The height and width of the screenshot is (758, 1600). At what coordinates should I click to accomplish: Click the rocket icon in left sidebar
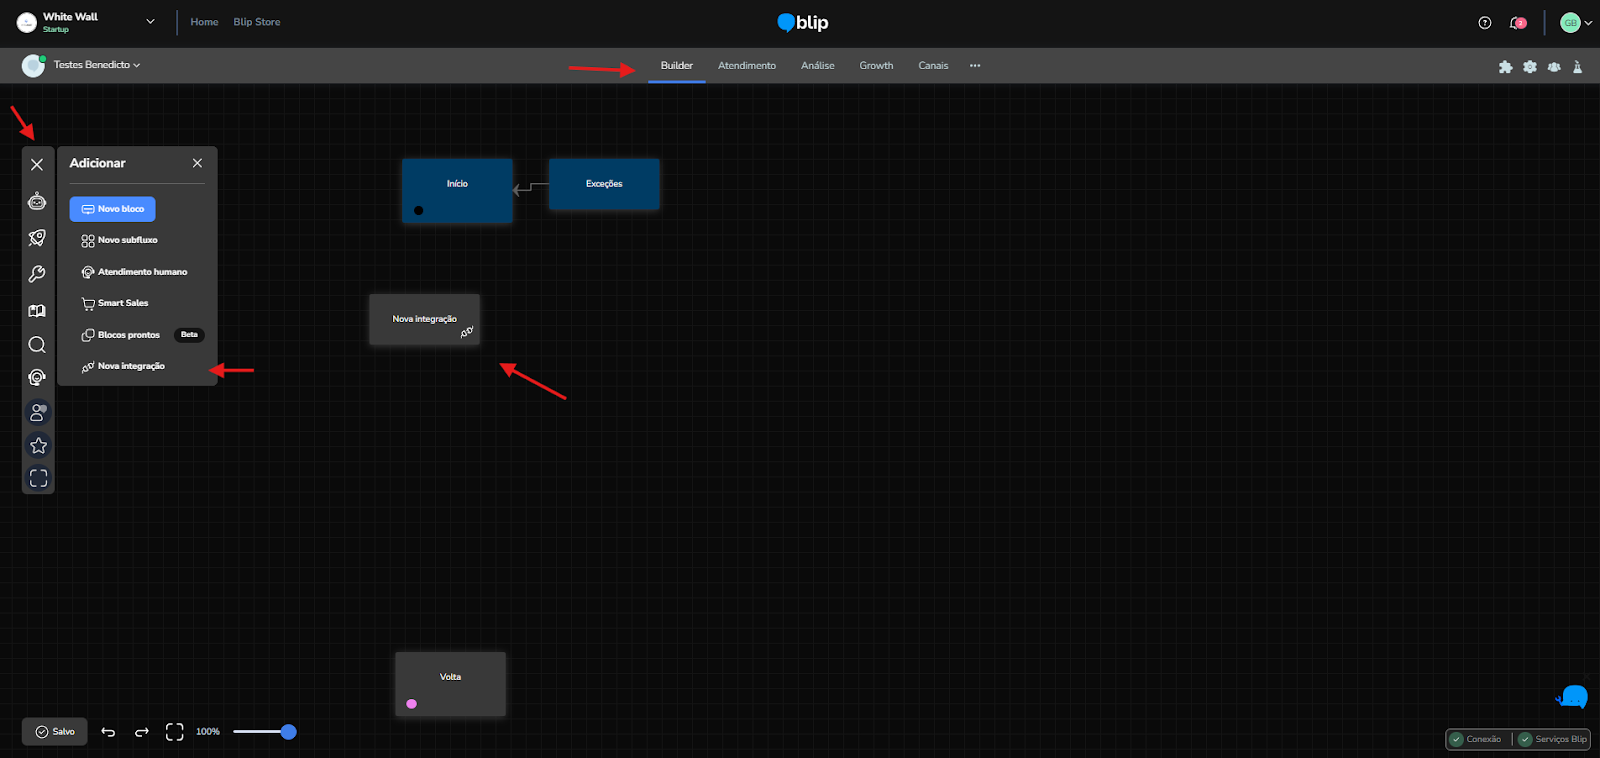point(37,238)
